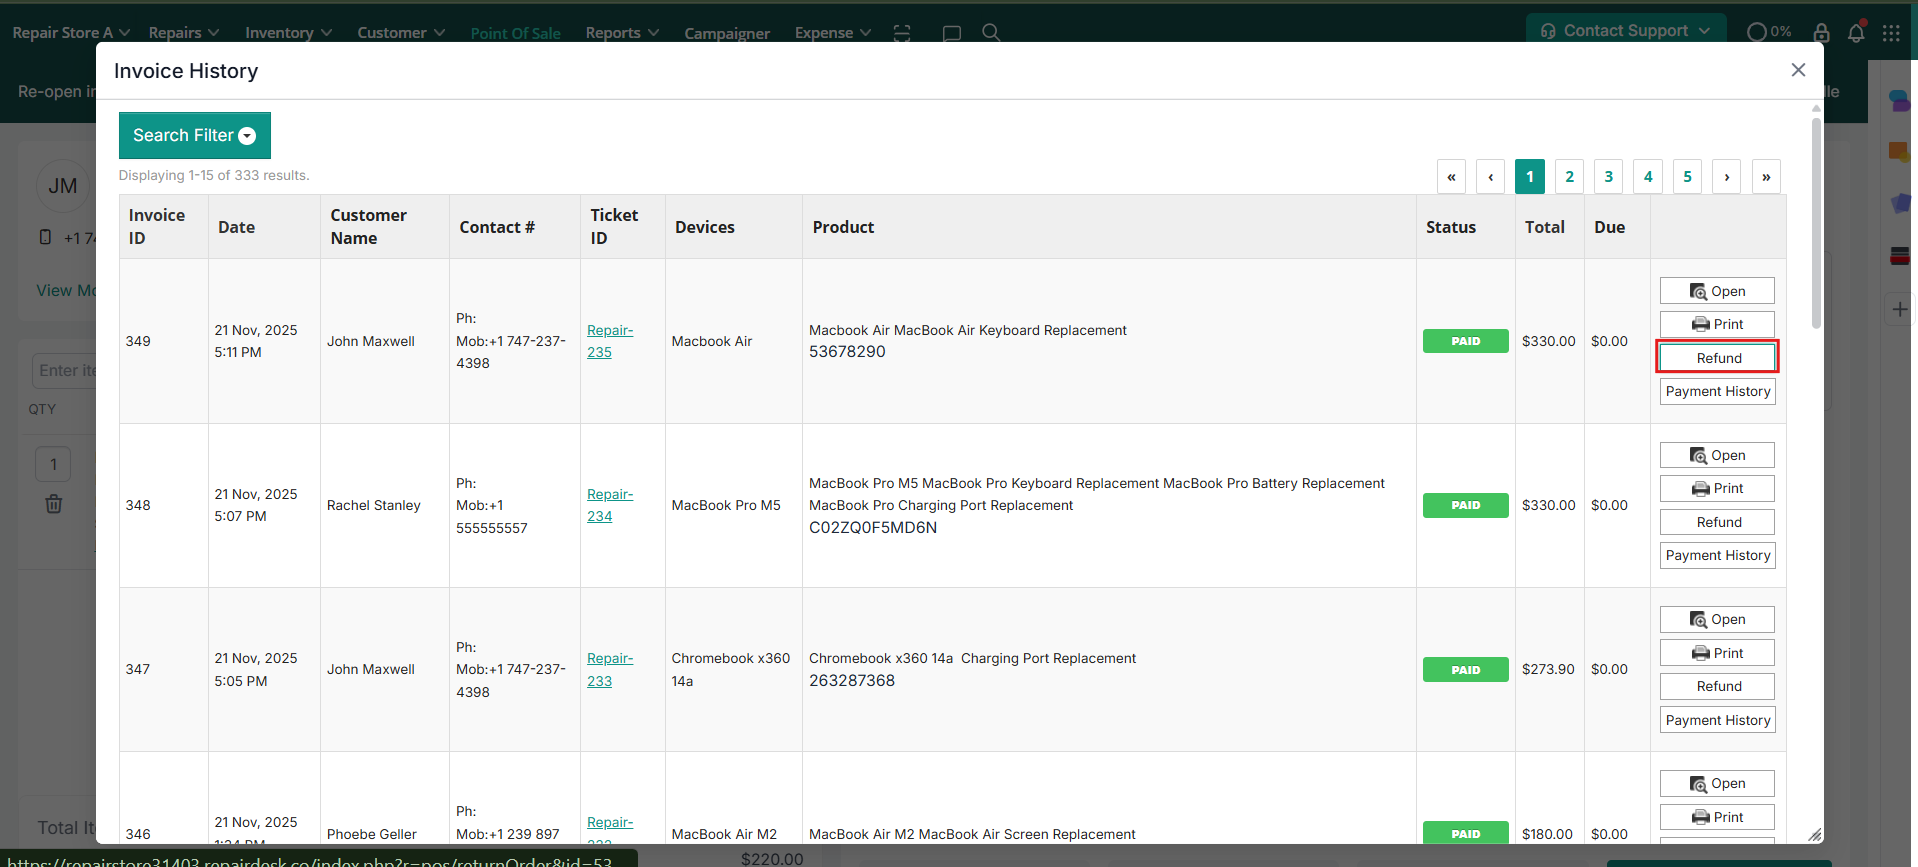Screen dimensions: 1918x867
Task: Close the Invoice History dialog
Action: point(1798,70)
